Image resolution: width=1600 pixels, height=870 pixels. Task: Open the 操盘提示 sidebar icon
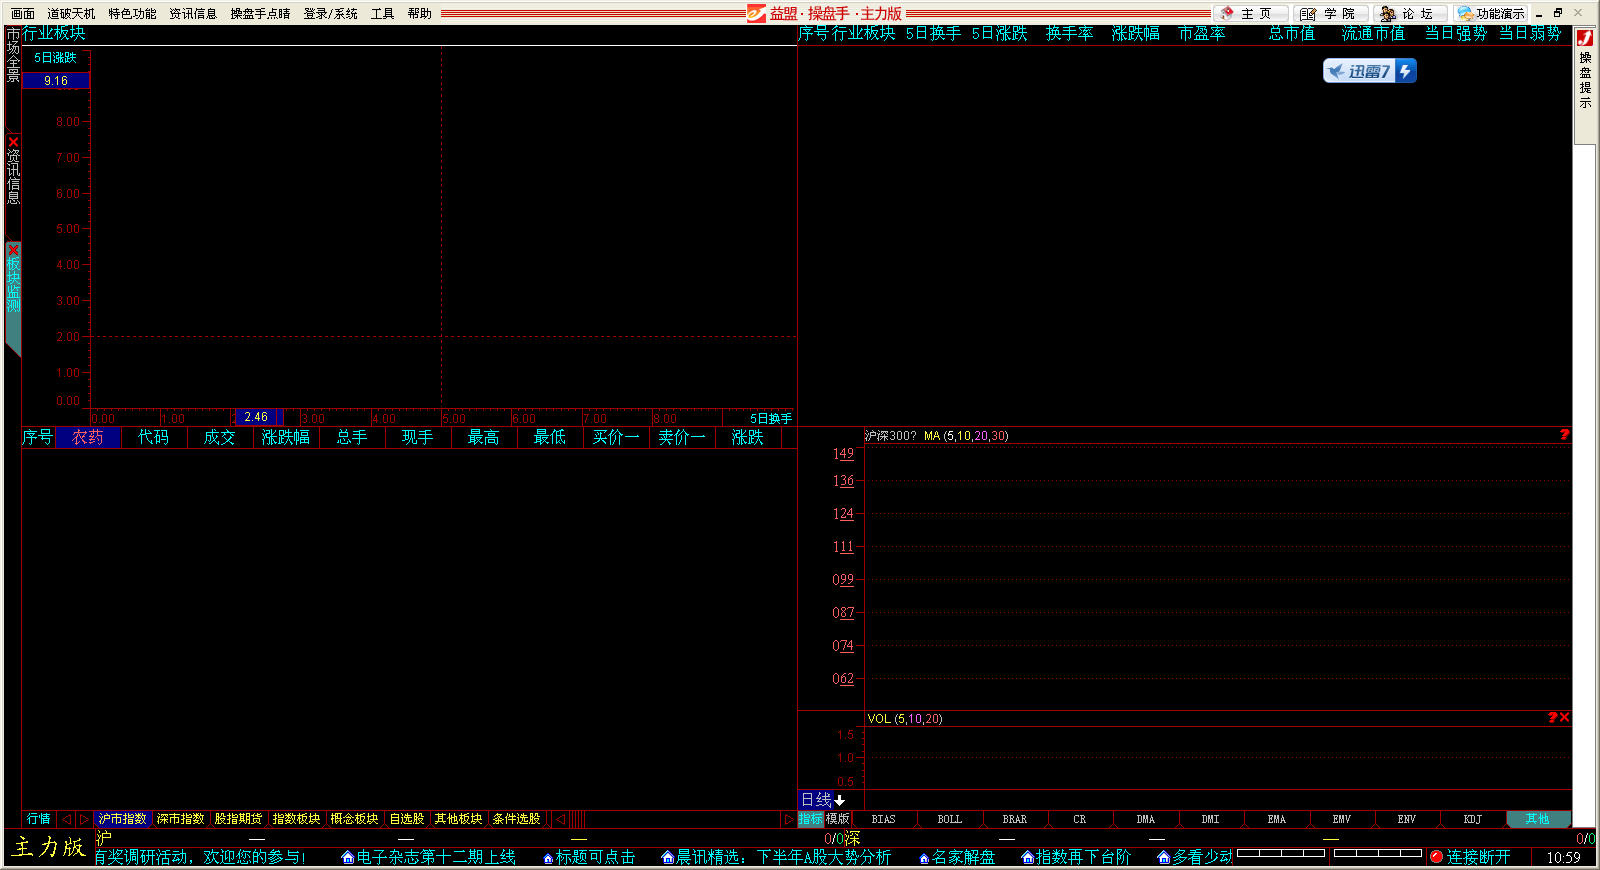[1585, 70]
